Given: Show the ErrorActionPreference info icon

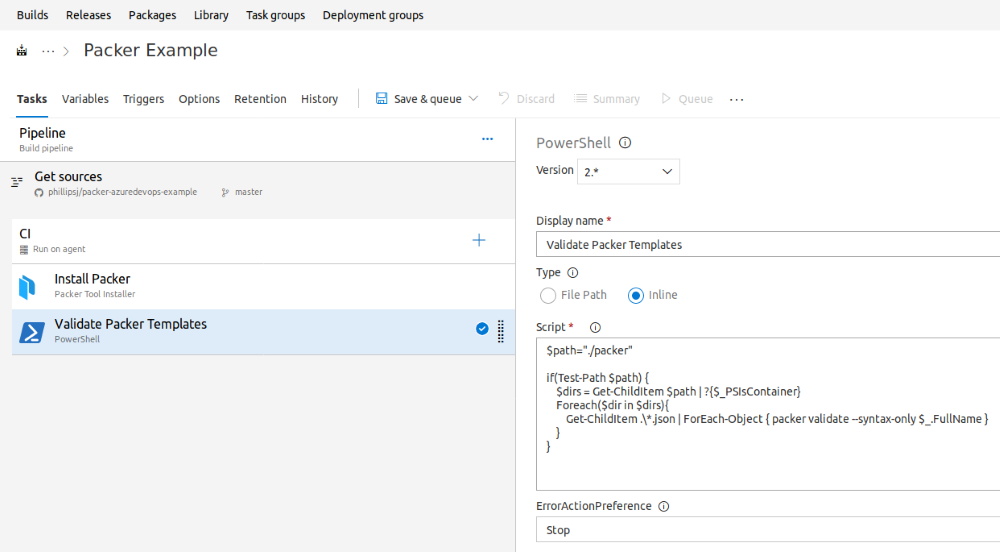Looking at the screenshot, I should pyautogui.click(x=663, y=506).
